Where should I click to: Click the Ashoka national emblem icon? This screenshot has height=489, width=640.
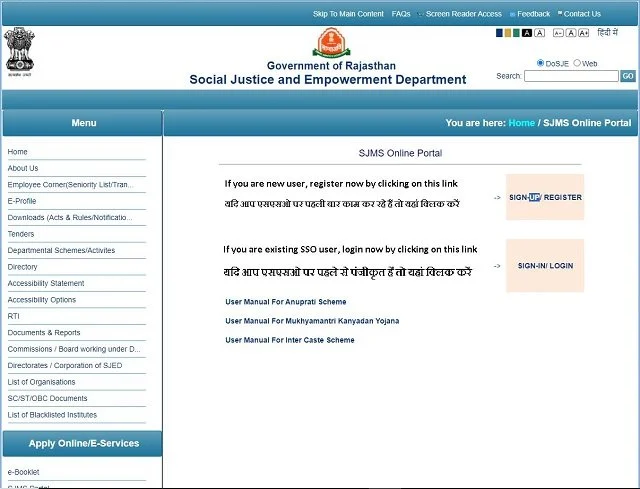point(19,52)
